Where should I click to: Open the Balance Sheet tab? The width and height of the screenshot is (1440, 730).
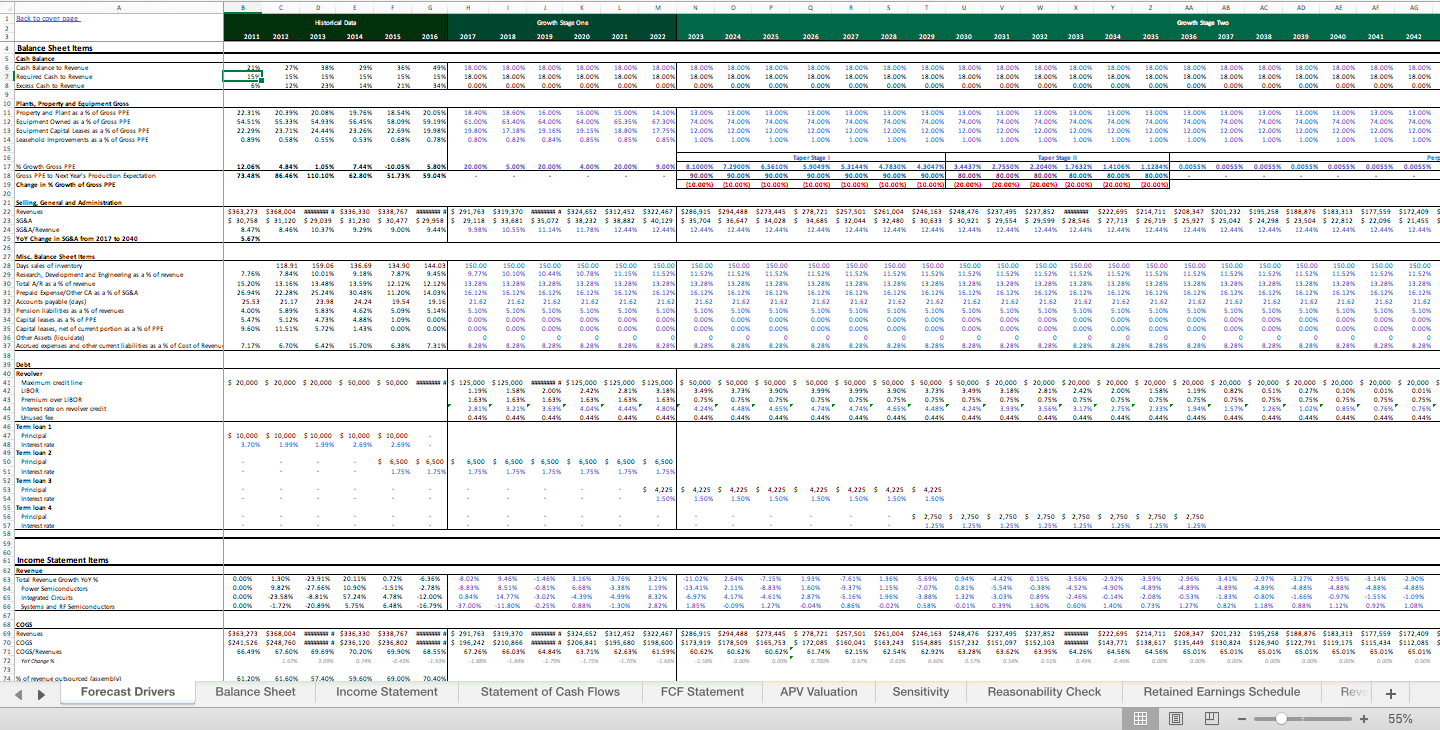(255, 692)
